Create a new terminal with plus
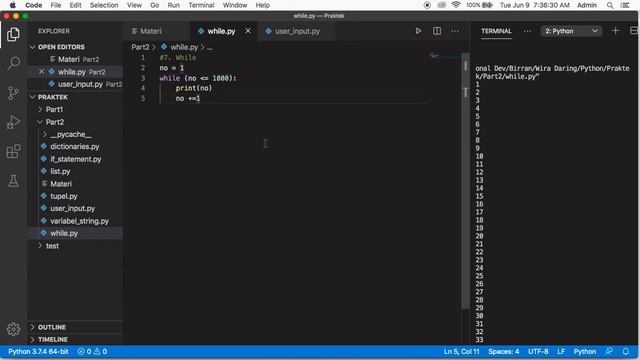The height and width of the screenshot is (360, 640). (615, 31)
